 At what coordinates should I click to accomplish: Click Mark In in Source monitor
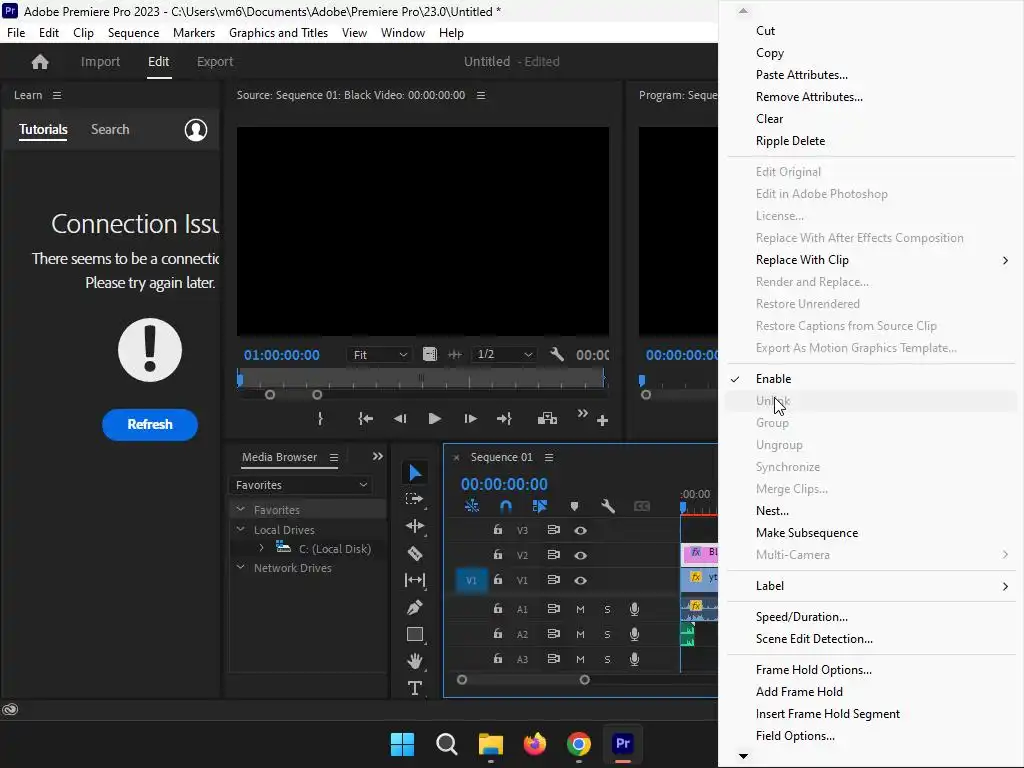[320, 419]
